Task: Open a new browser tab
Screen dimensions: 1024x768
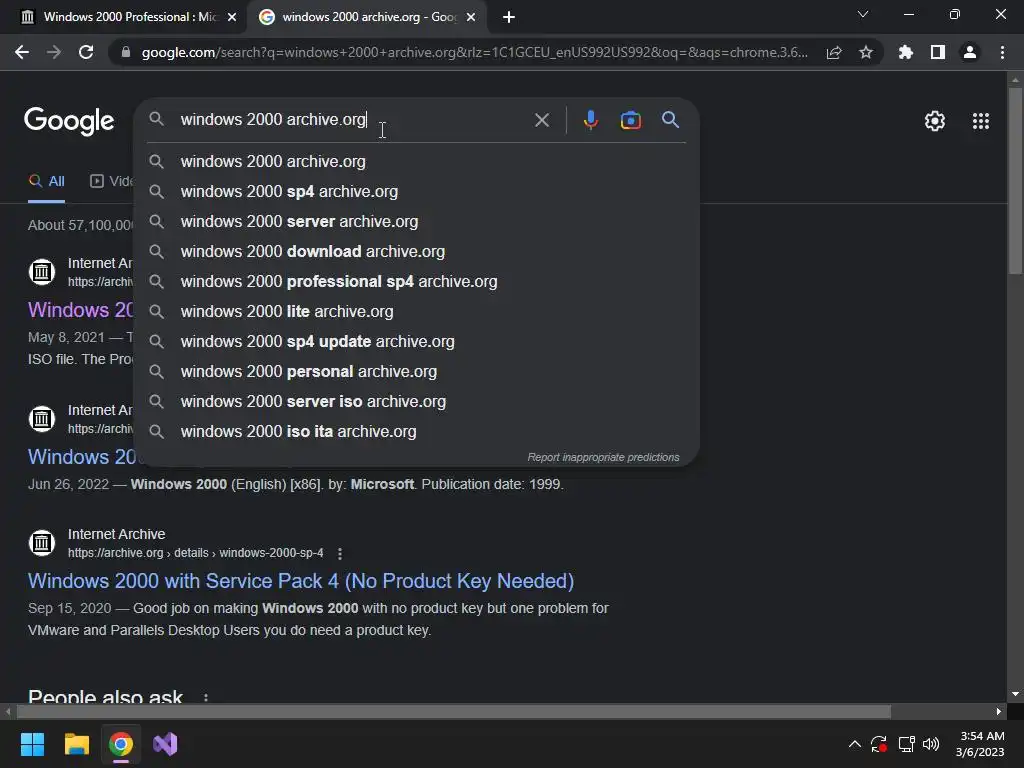Action: pyautogui.click(x=509, y=17)
